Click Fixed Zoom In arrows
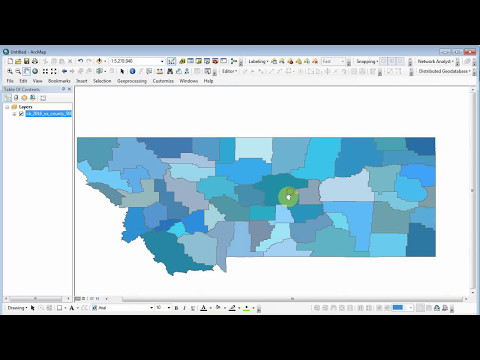480x360 pixels. (45, 71)
